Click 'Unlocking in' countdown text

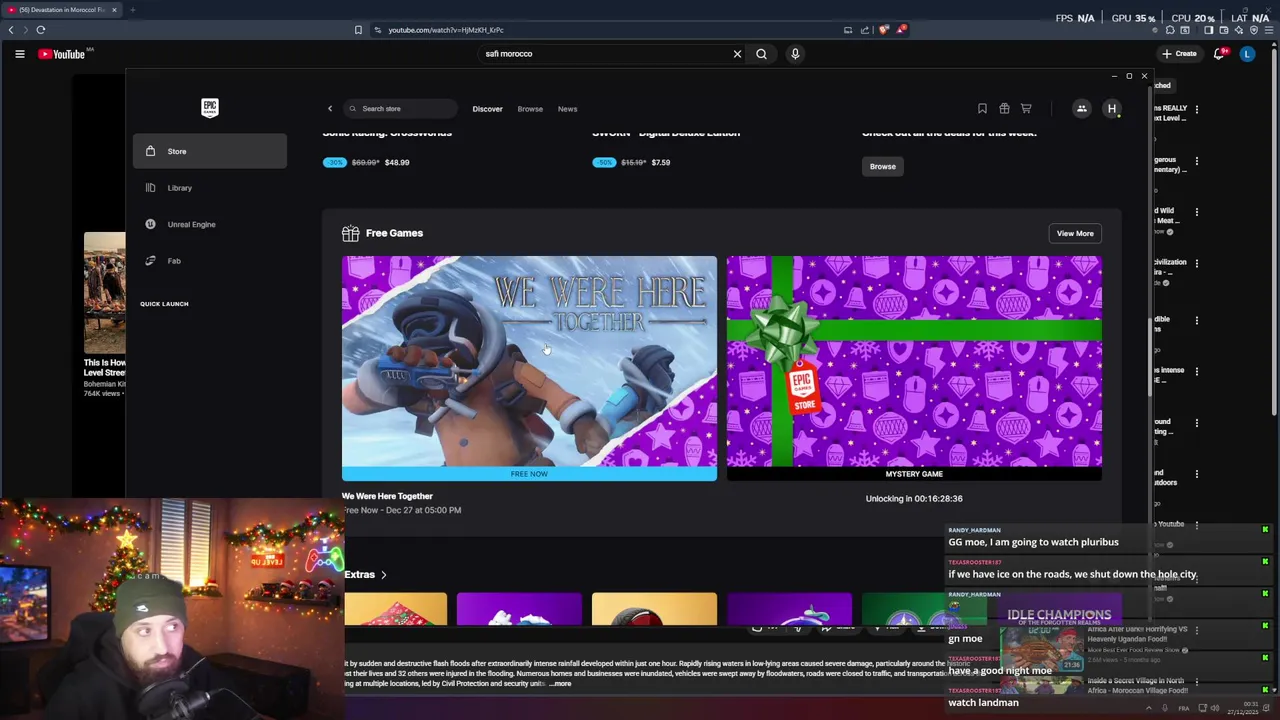click(x=914, y=498)
